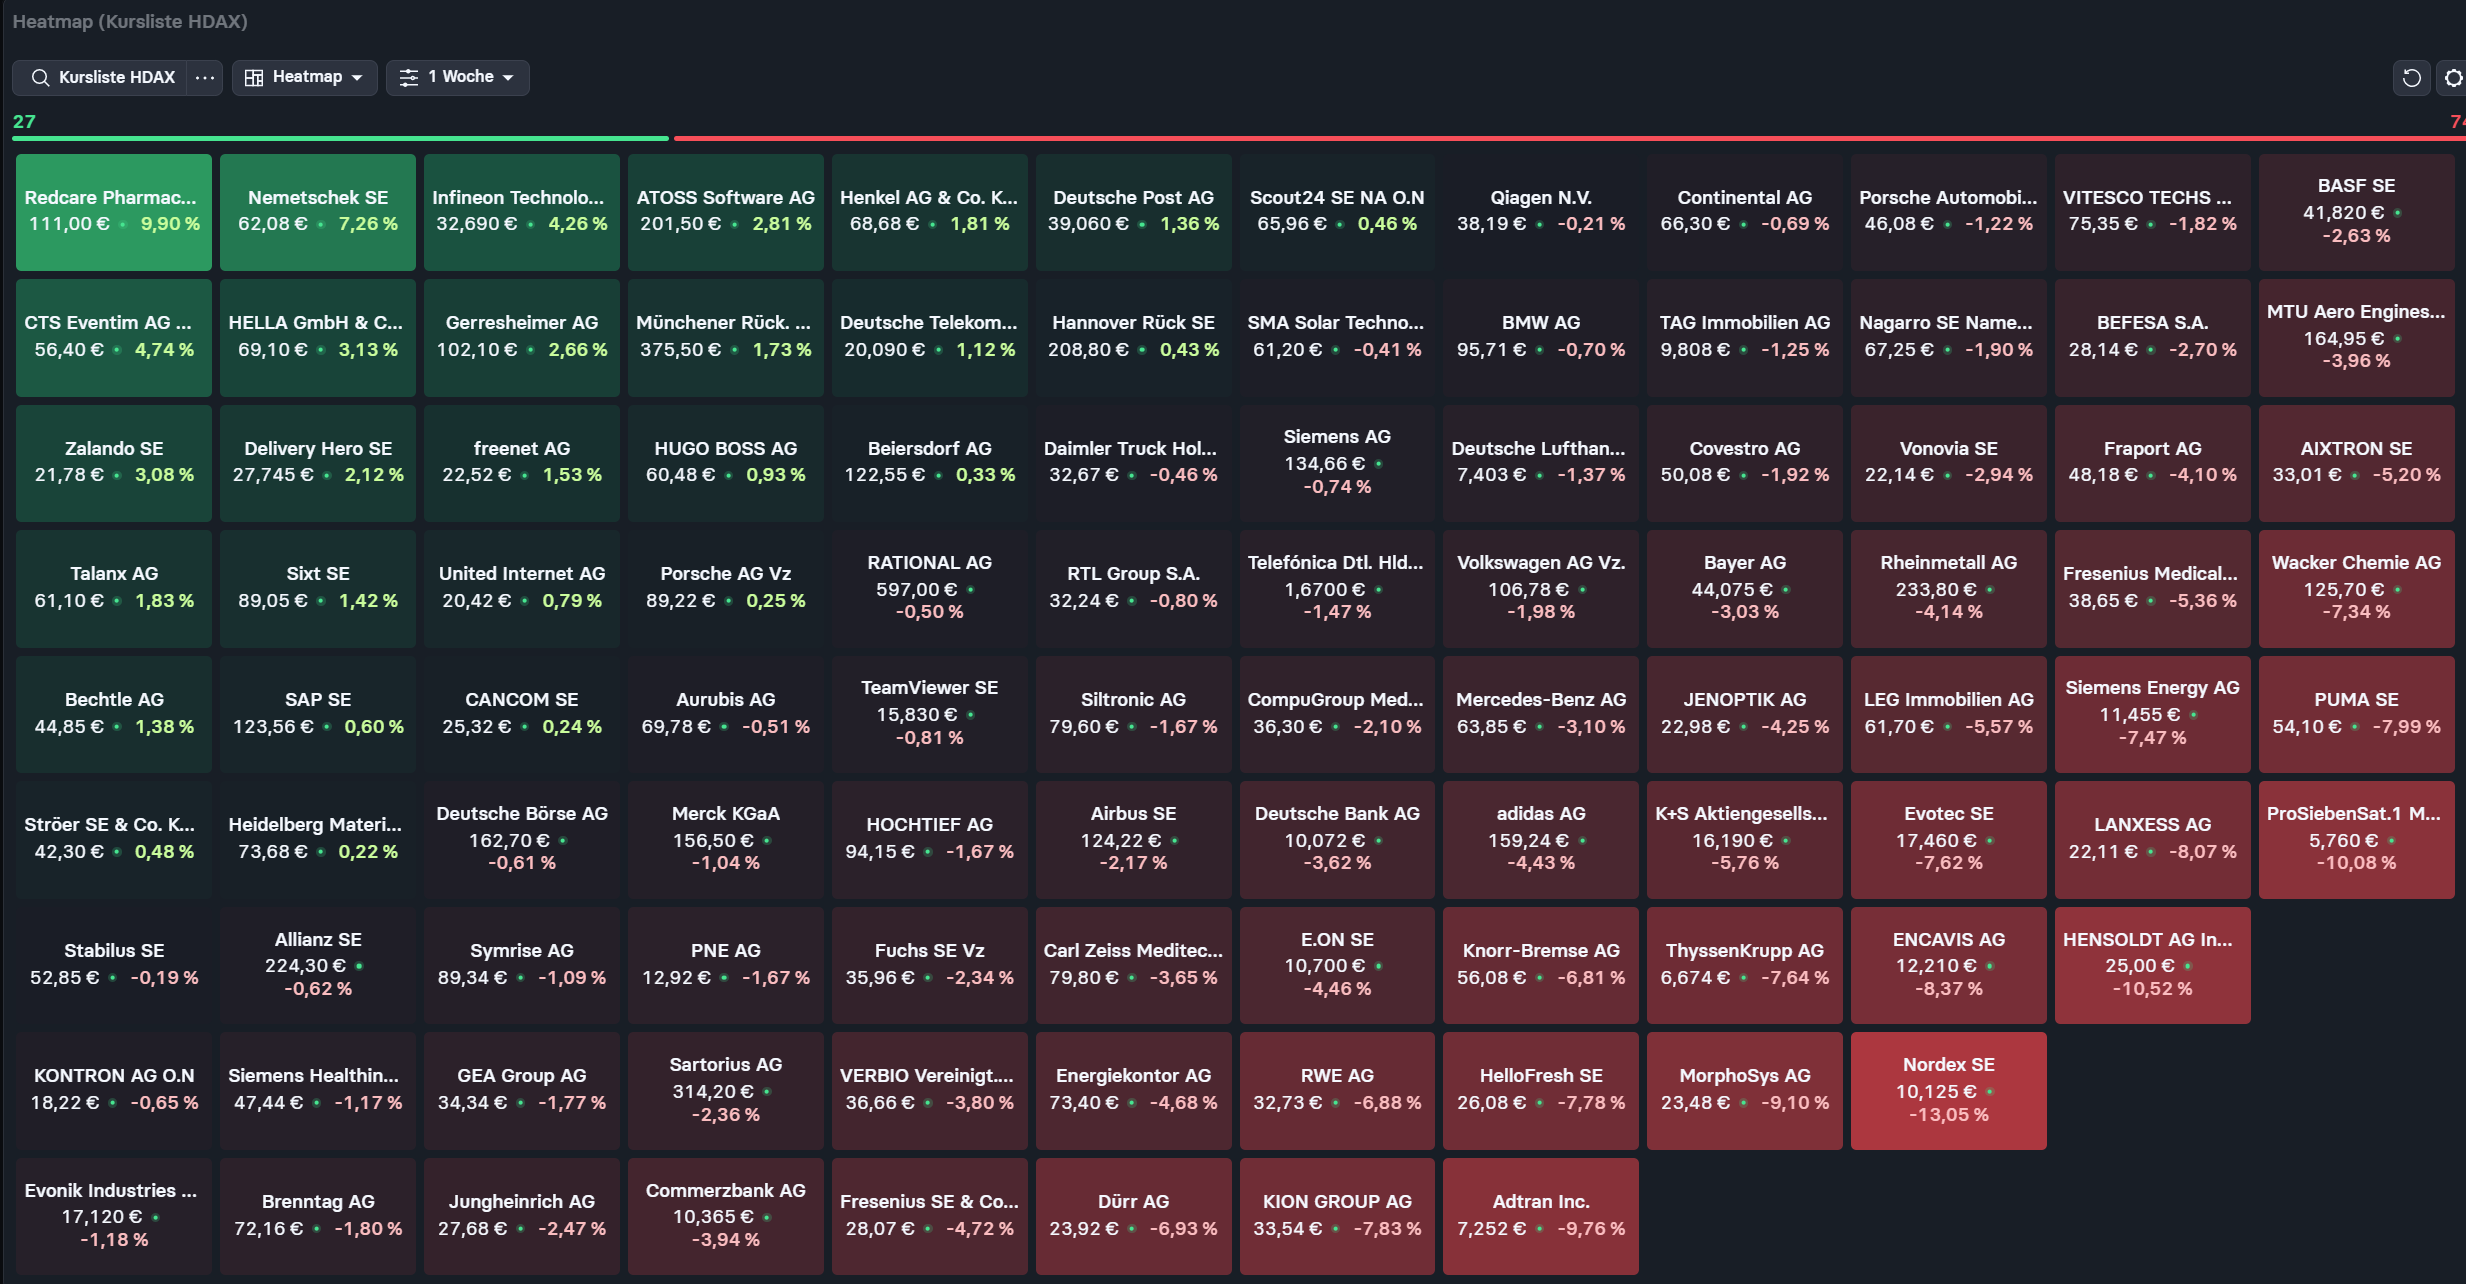
Task: Click the Airbus SE tile
Action: click(x=1133, y=840)
